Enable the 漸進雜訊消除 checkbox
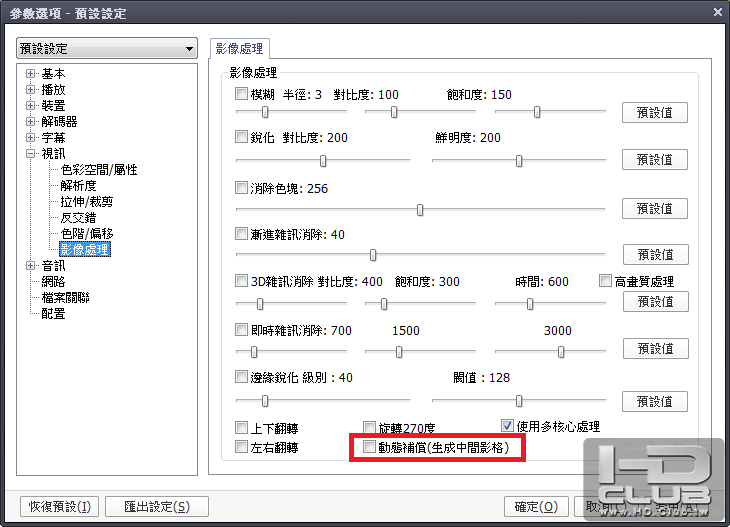The image size is (730, 527). click(x=241, y=234)
